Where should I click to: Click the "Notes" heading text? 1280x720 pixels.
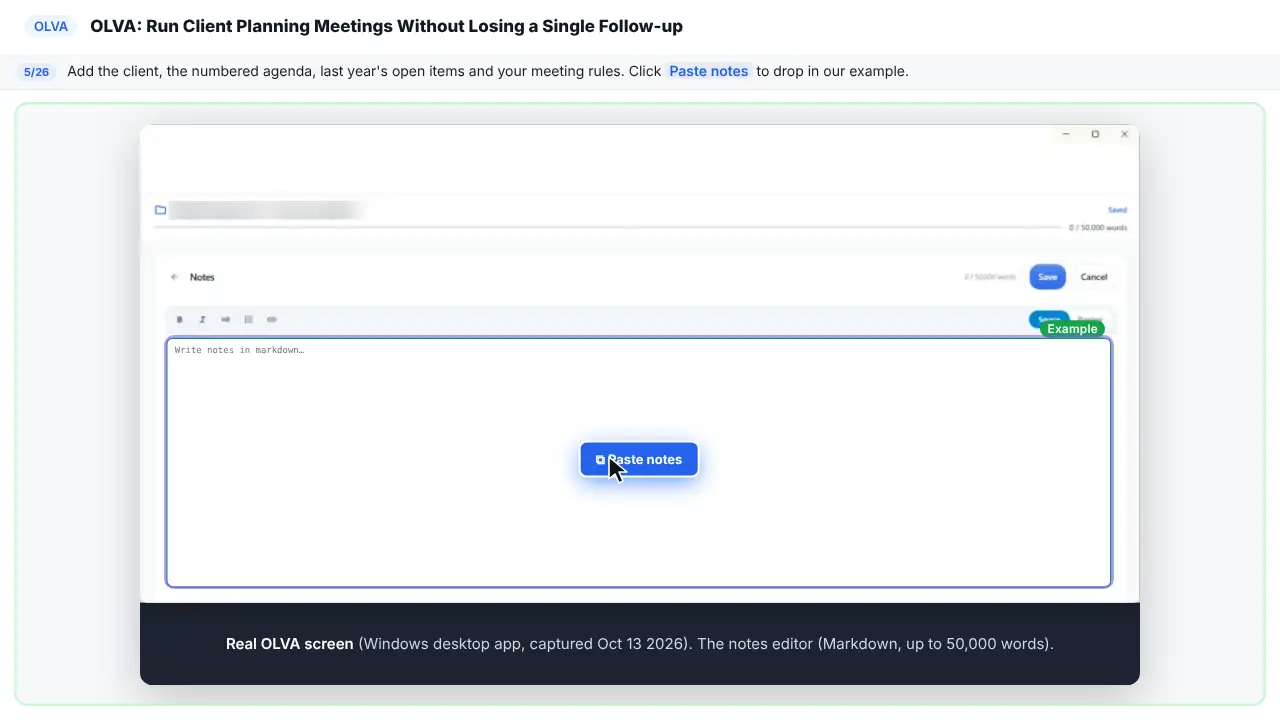(202, 277)
